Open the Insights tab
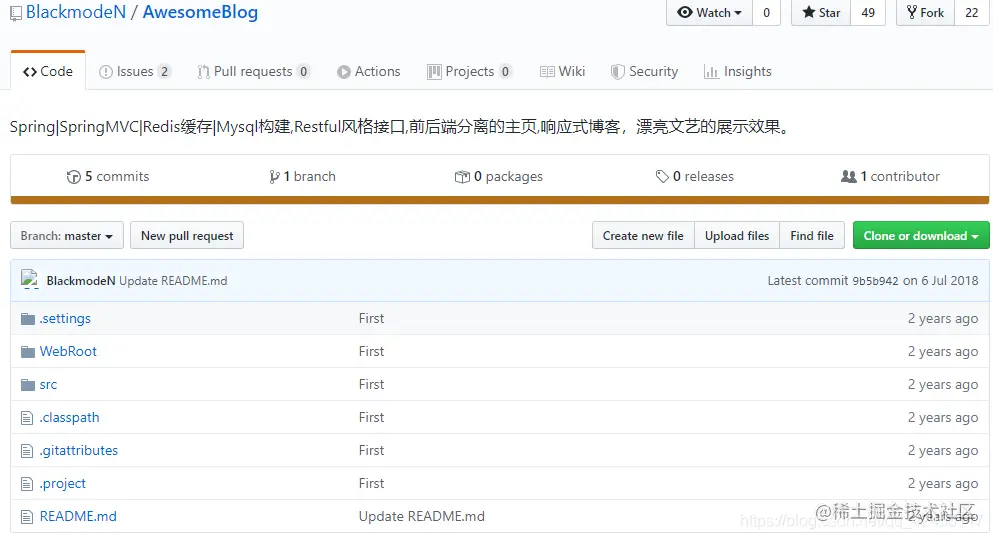This screenshot has width=993, height=539. click(x=738, y=72)
